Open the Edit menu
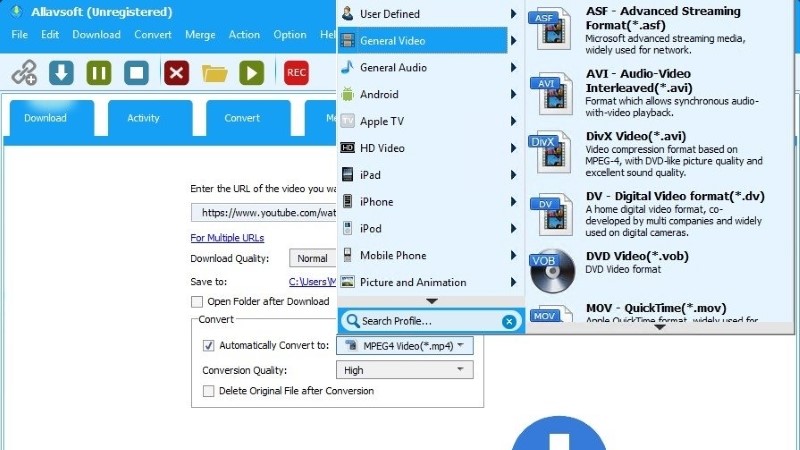This screenshot has width=800, height=450. [50, 34]
